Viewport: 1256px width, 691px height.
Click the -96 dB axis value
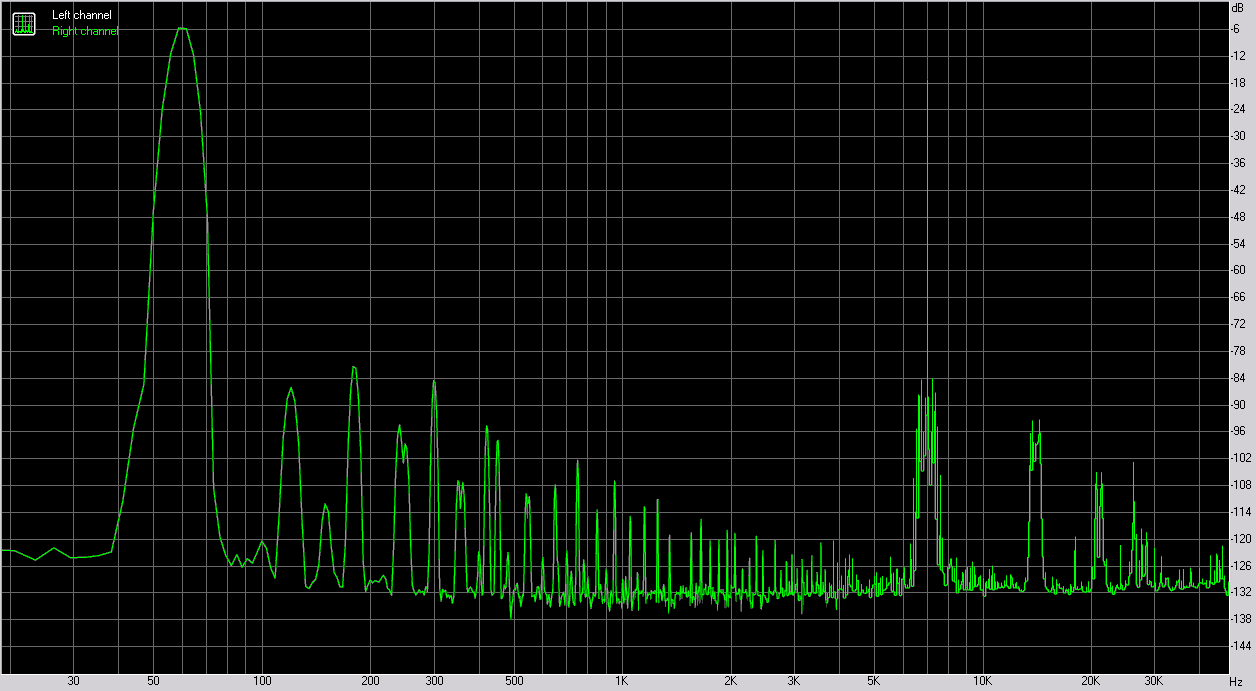[1240, 432]
